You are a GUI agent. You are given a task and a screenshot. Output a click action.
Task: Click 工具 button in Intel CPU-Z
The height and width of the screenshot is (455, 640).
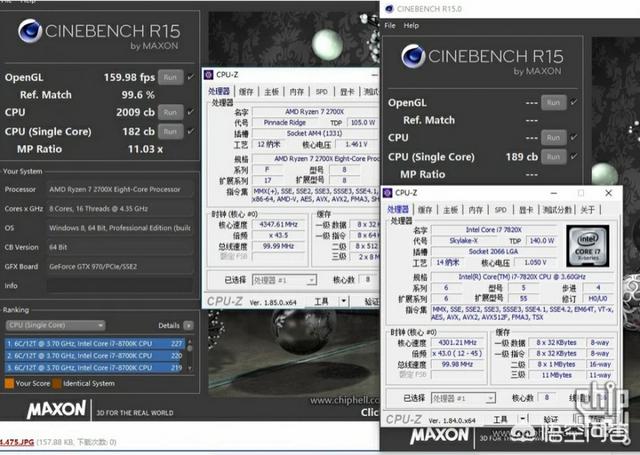500,419
